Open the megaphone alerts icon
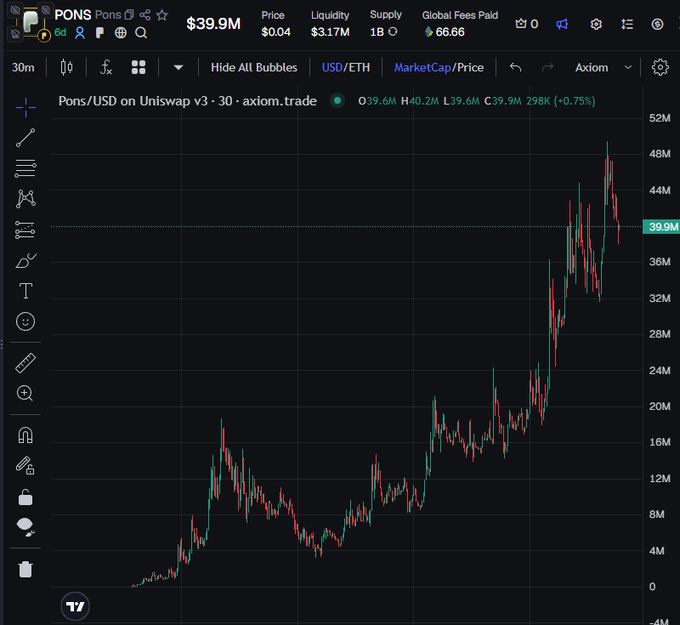Screen dimensions: 680x625 (x=562, y=24)
